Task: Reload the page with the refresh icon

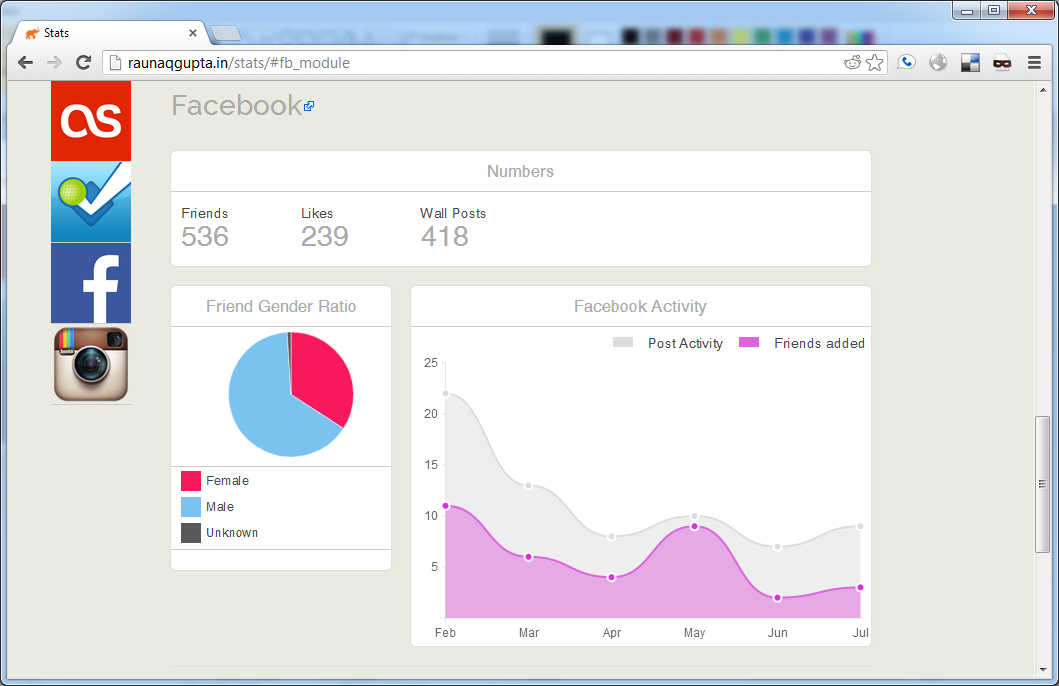Action: (x=83, y=63)
